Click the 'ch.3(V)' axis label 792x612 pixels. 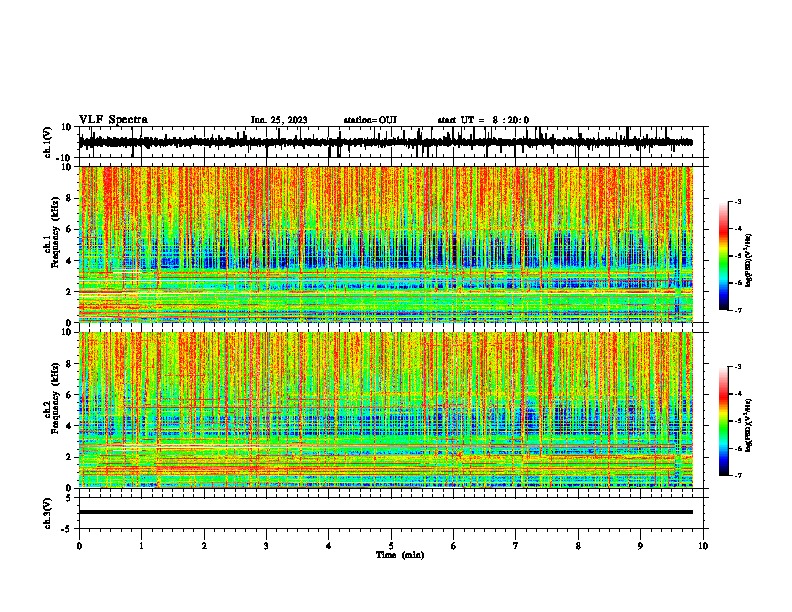(x=48, y=513)
